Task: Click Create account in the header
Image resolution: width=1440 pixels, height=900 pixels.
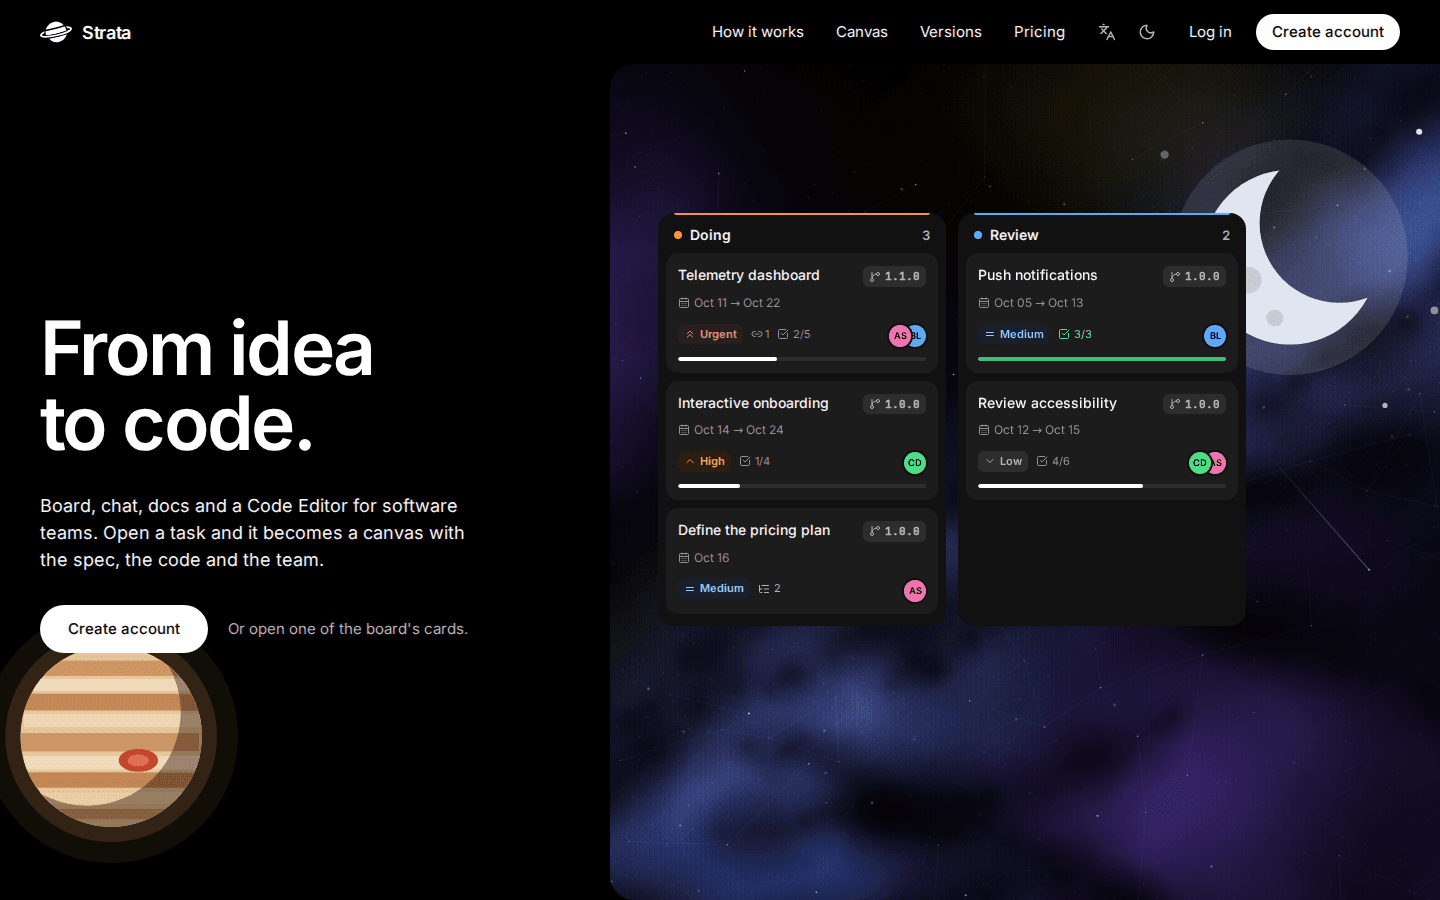Action: point(1328,32)
